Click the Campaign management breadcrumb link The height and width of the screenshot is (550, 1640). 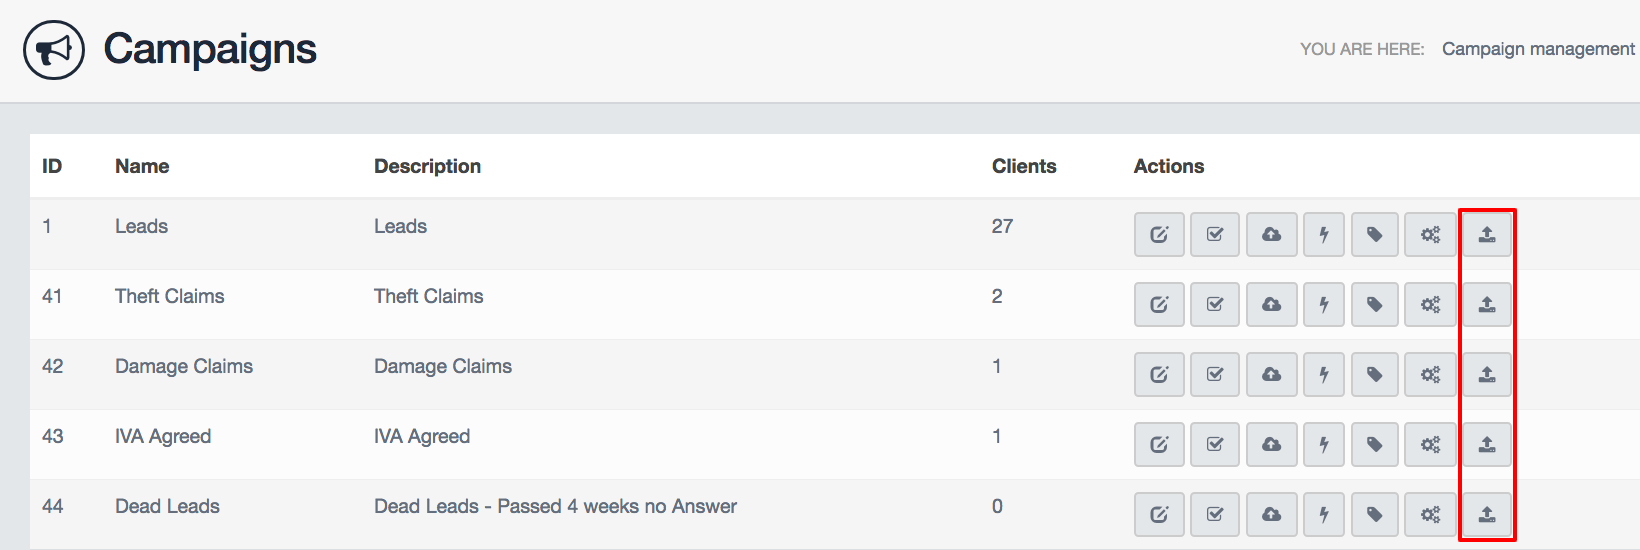click(1537, 49)
